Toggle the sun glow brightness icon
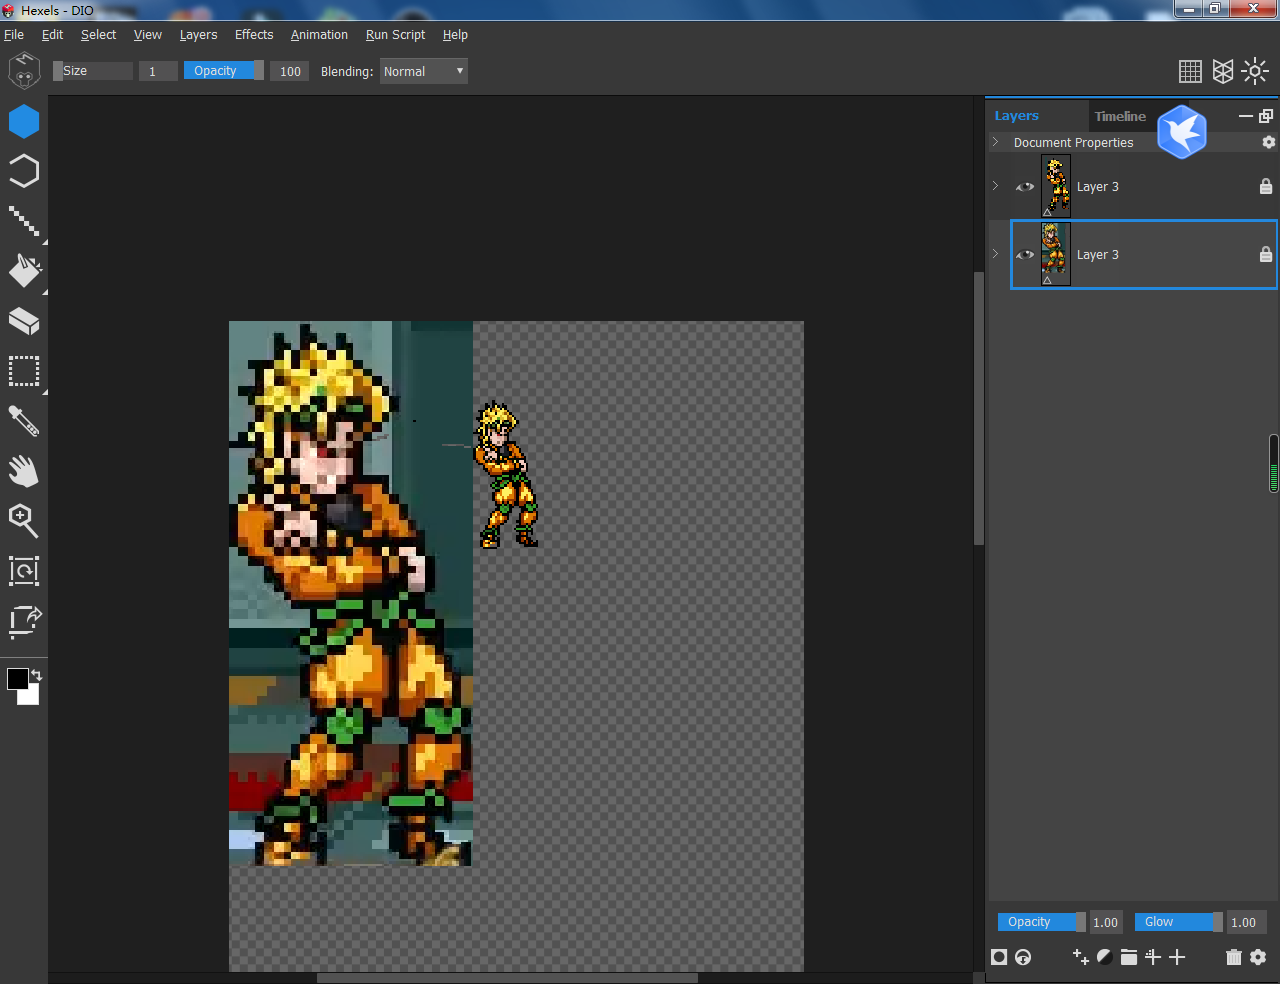 pos(1255,71)
